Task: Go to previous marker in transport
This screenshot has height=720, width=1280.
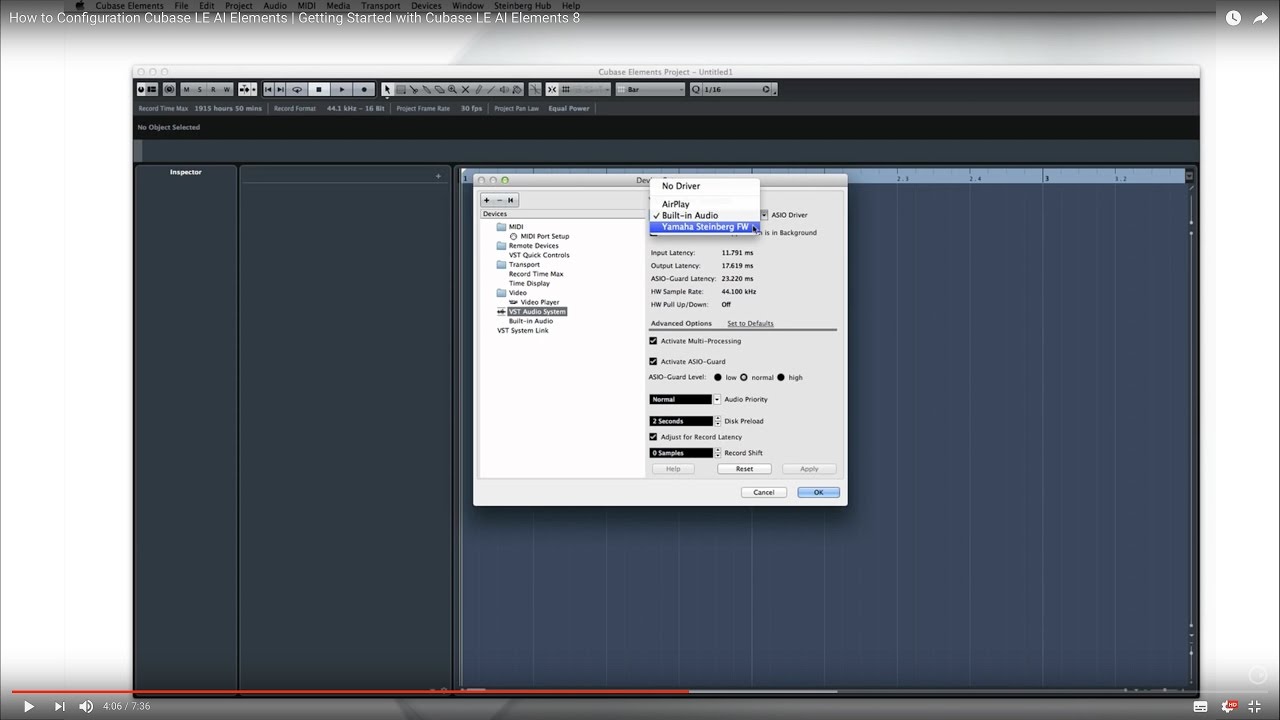Action: 268,89
